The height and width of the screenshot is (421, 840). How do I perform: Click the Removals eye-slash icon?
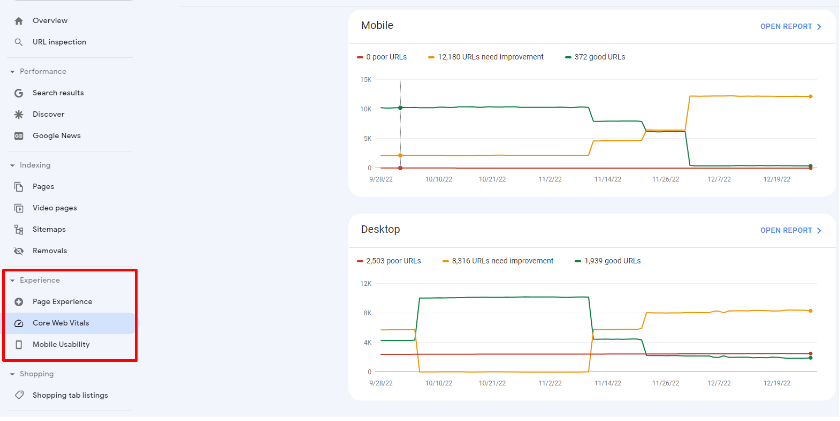coord(19,251)
